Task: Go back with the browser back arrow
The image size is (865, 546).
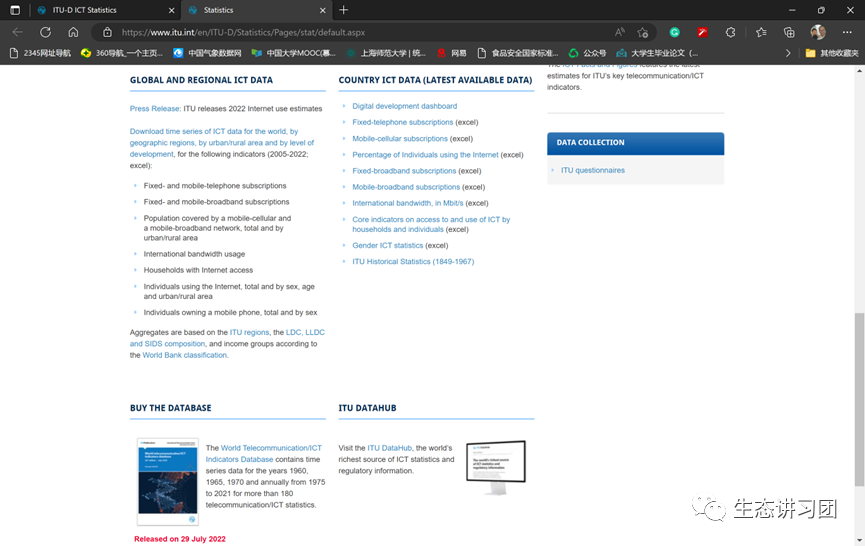Action: pyautogui.click(x=18, y=32)
